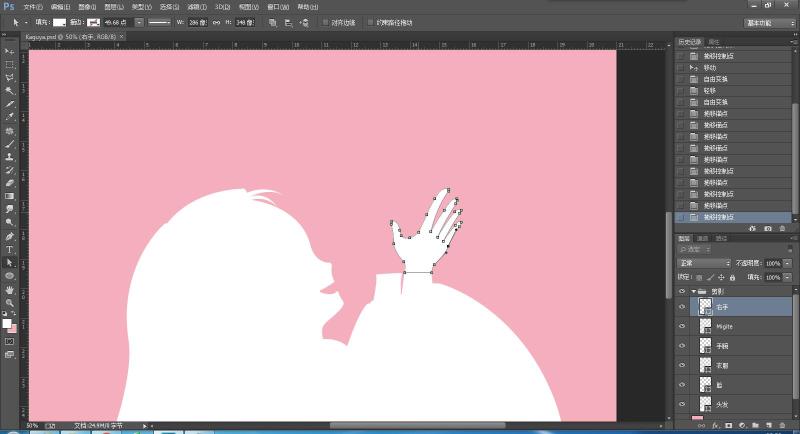Select the Zoom tool
Viewport: 800px width, 434px height.
(9, 303)
